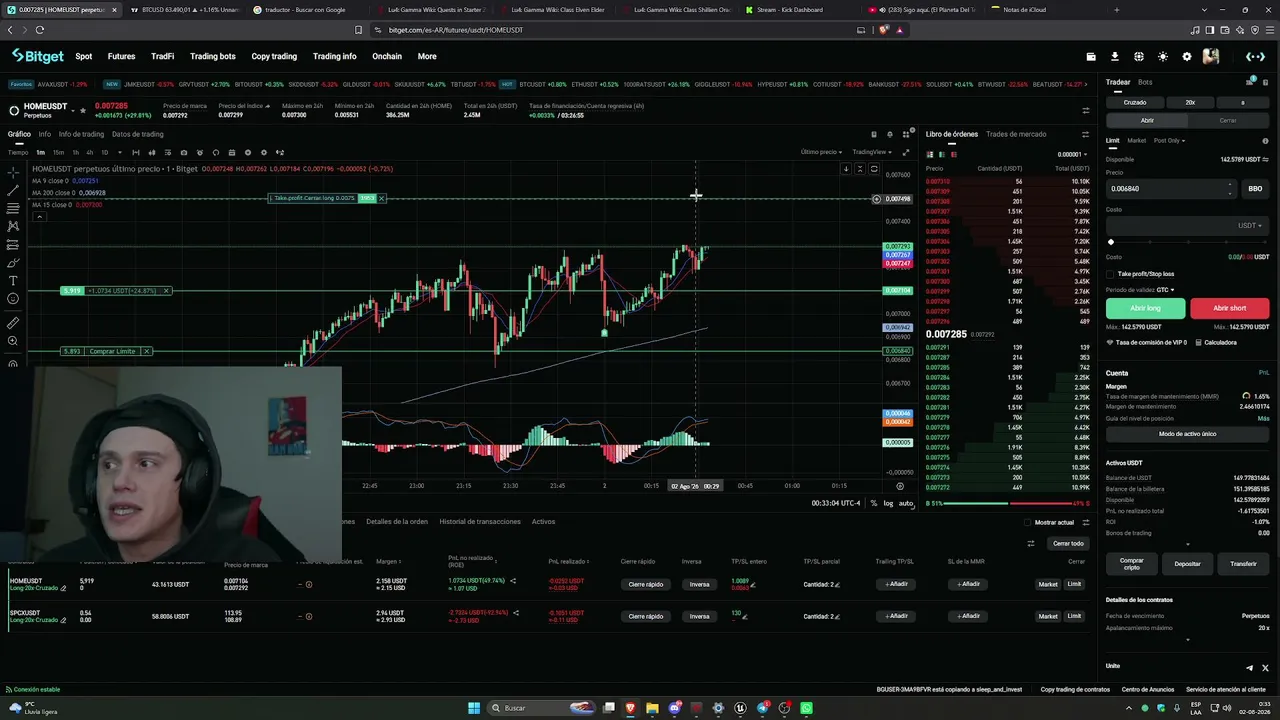The width and height of the screenshot is (1280, 720).
Task: Click the order size slider handle
Action: (1111, 242)
